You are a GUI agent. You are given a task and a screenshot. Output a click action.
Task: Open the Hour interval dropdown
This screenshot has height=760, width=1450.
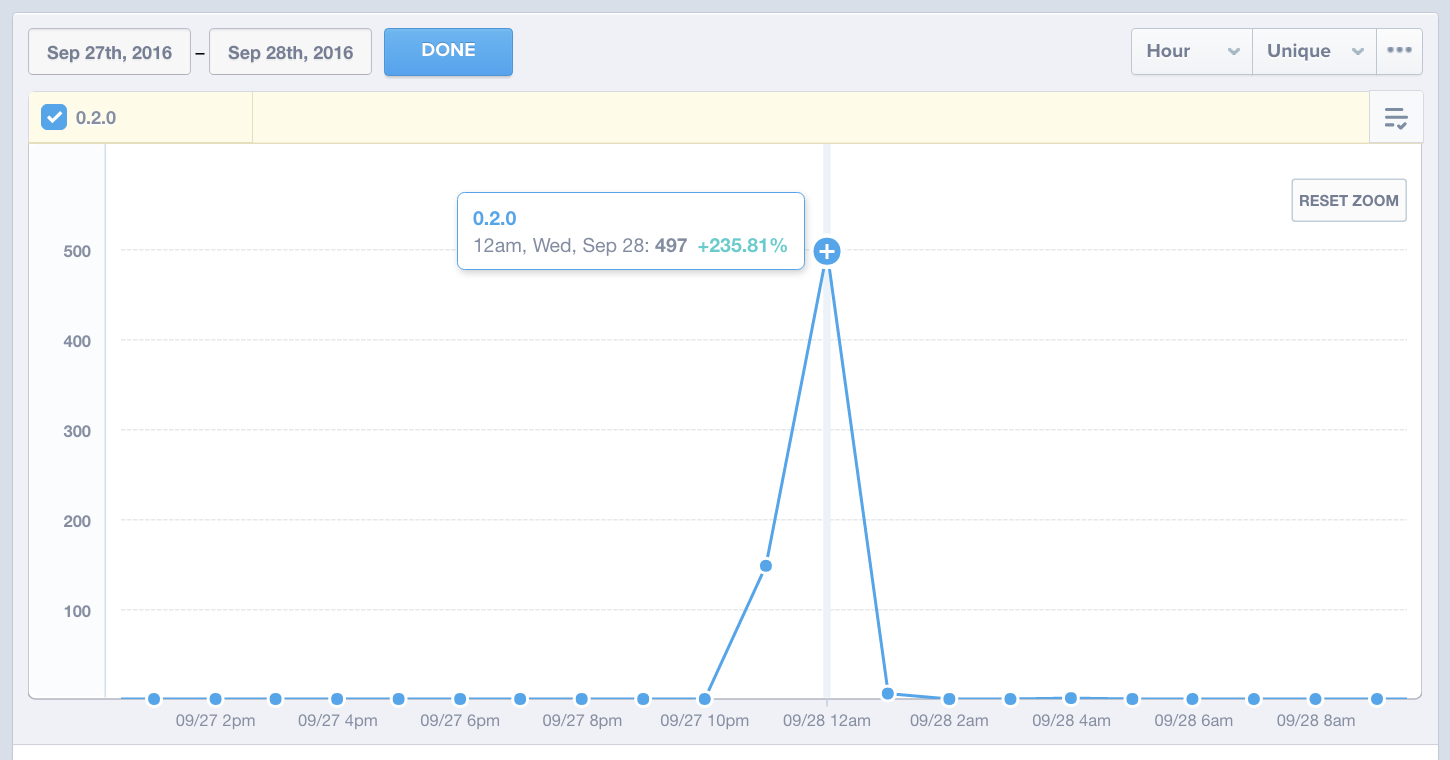coord(1192,51)
